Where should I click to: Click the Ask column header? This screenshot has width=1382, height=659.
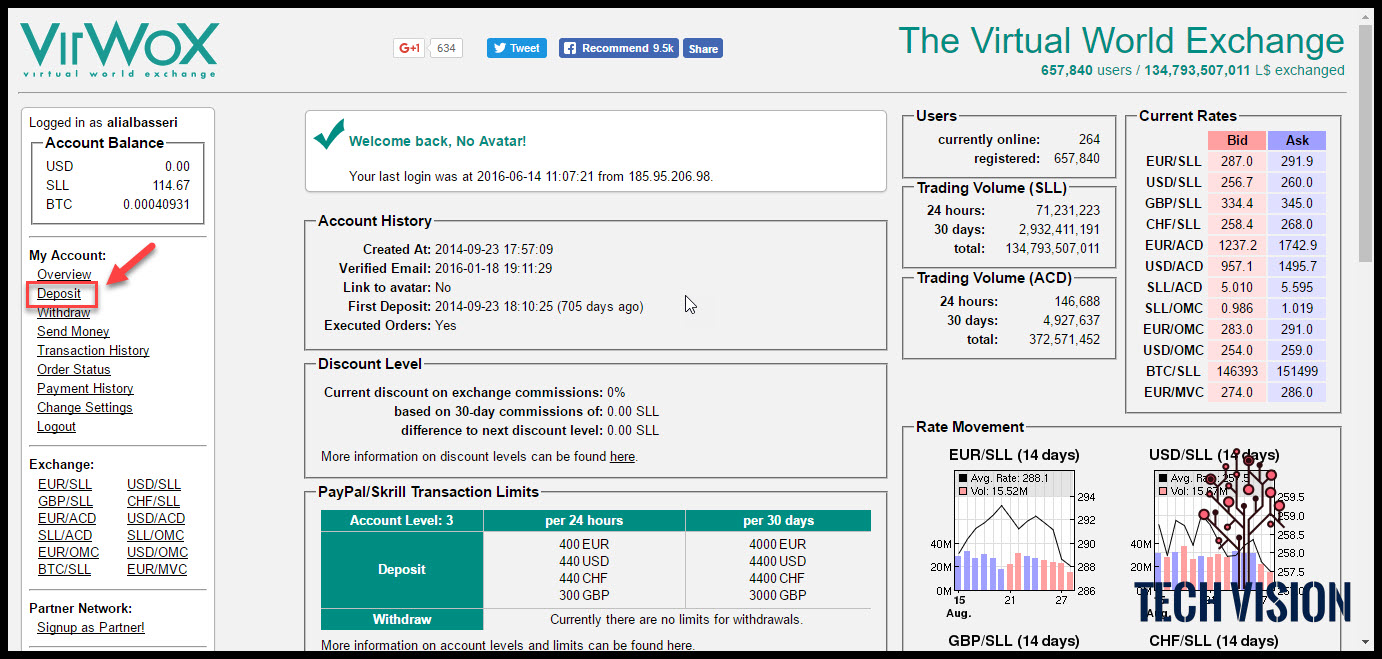(1297, 140)
